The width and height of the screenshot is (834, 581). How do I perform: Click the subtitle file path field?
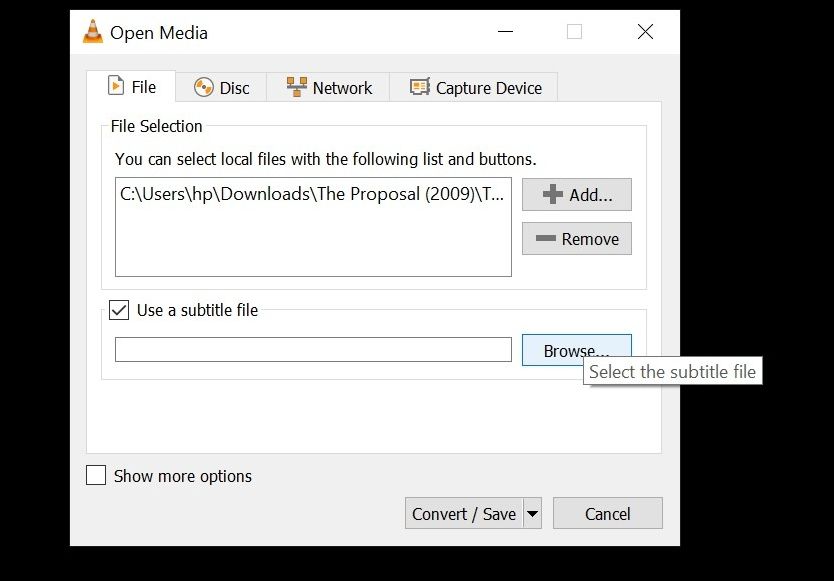coord(313,350)
